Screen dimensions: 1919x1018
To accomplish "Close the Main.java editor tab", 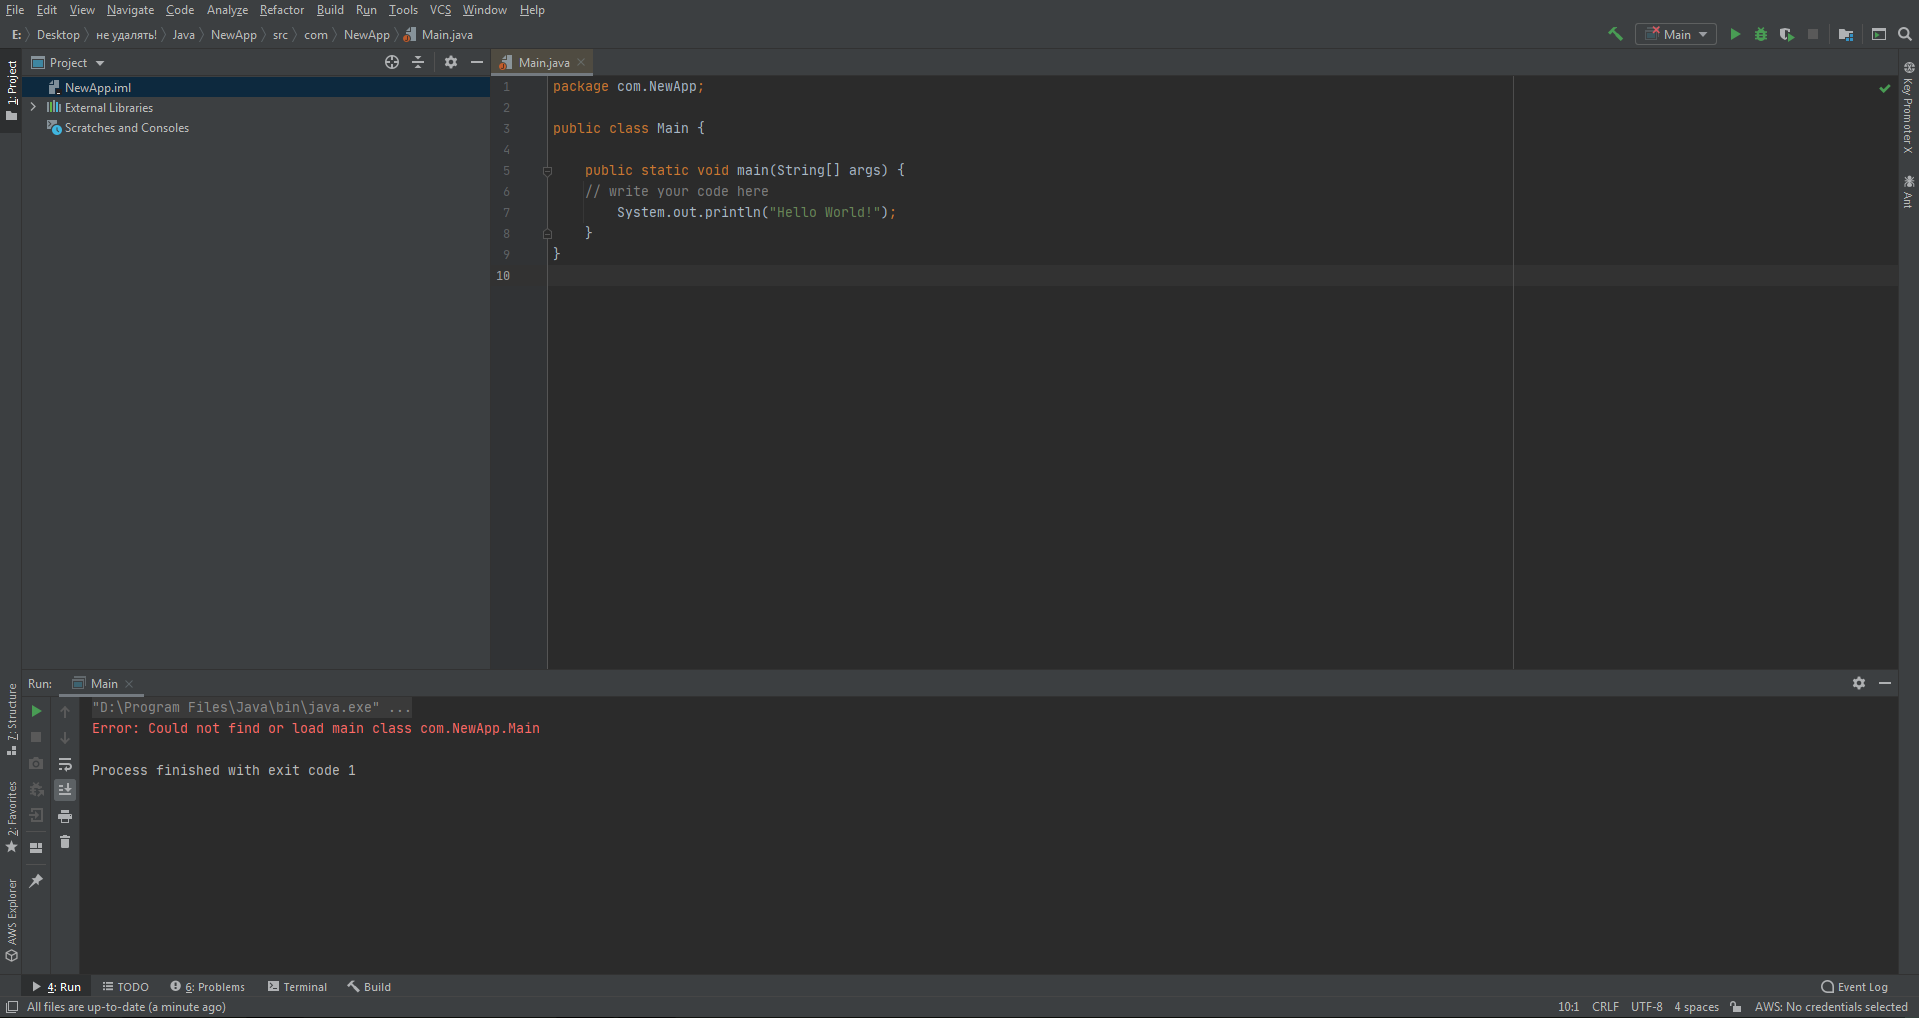I will click(581, 62).
